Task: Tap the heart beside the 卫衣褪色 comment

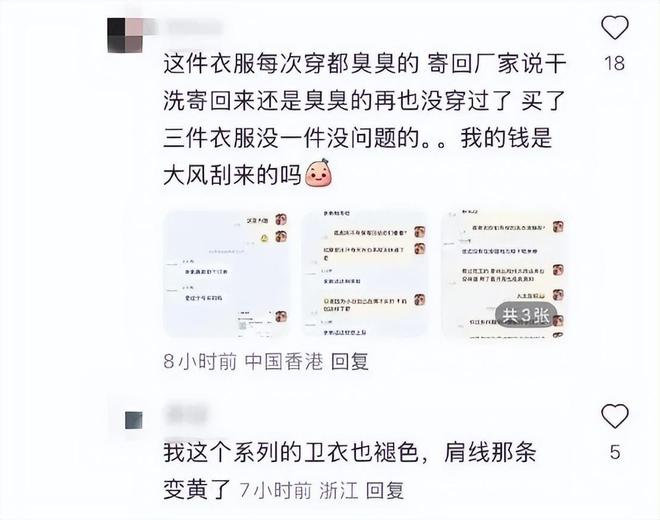Action: 615,416
